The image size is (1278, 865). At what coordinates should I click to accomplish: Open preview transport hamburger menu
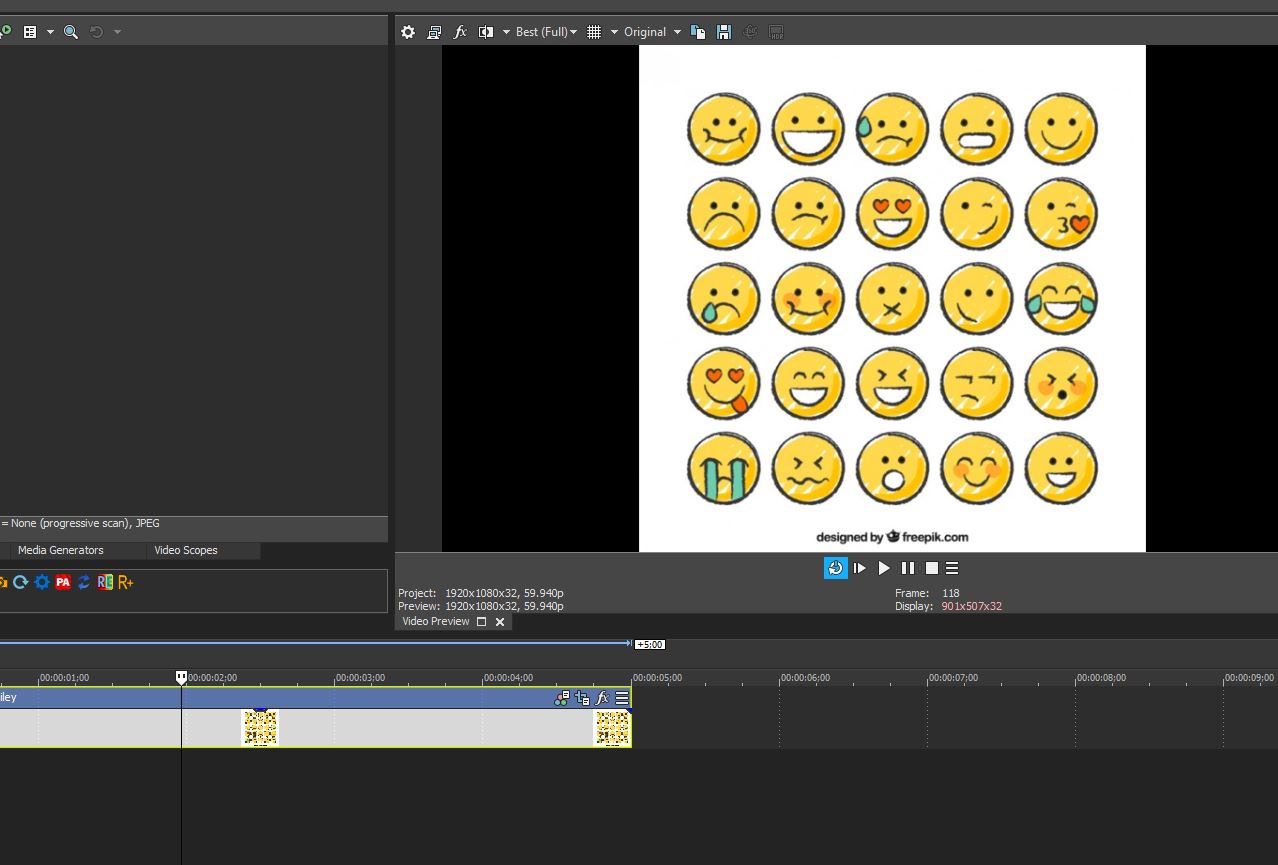952,568
